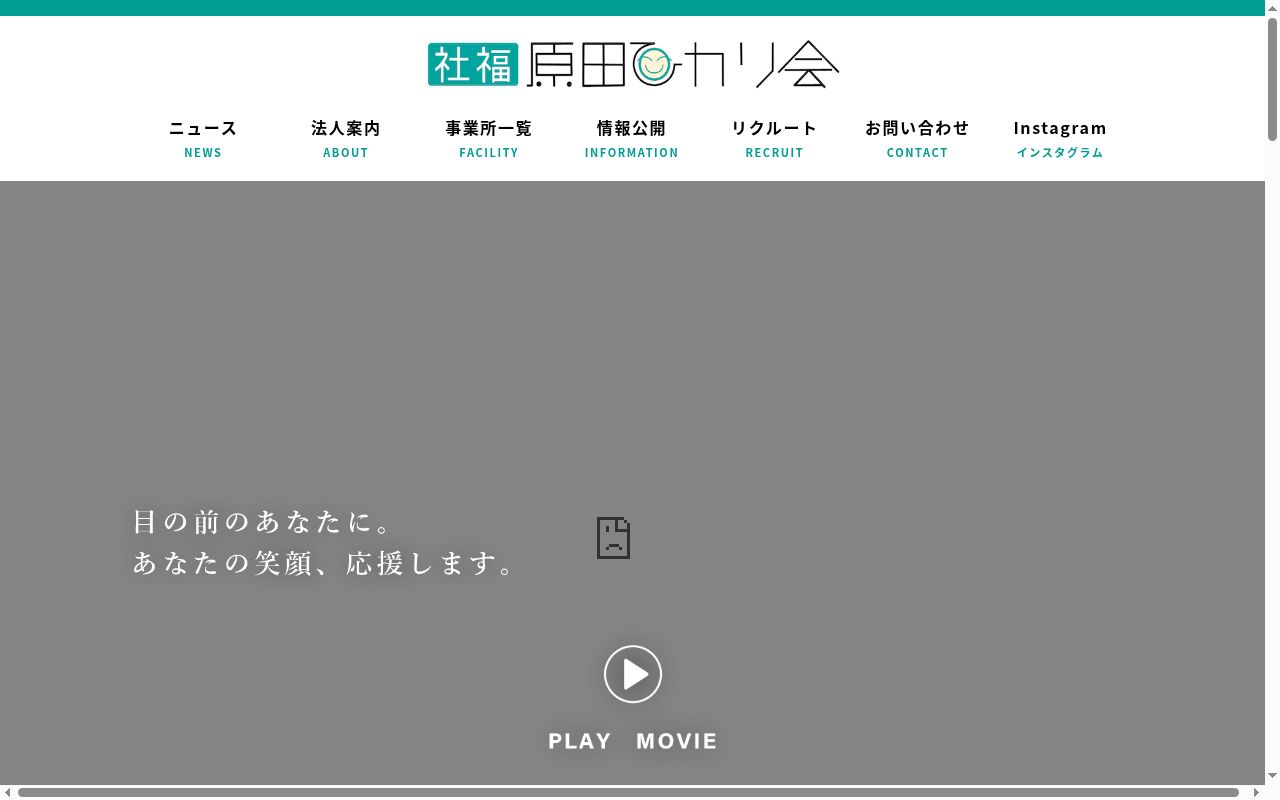Click the 社福 原田ひかり会 site logo
This screenshot has height=800, width=1280.
[633, 64]
